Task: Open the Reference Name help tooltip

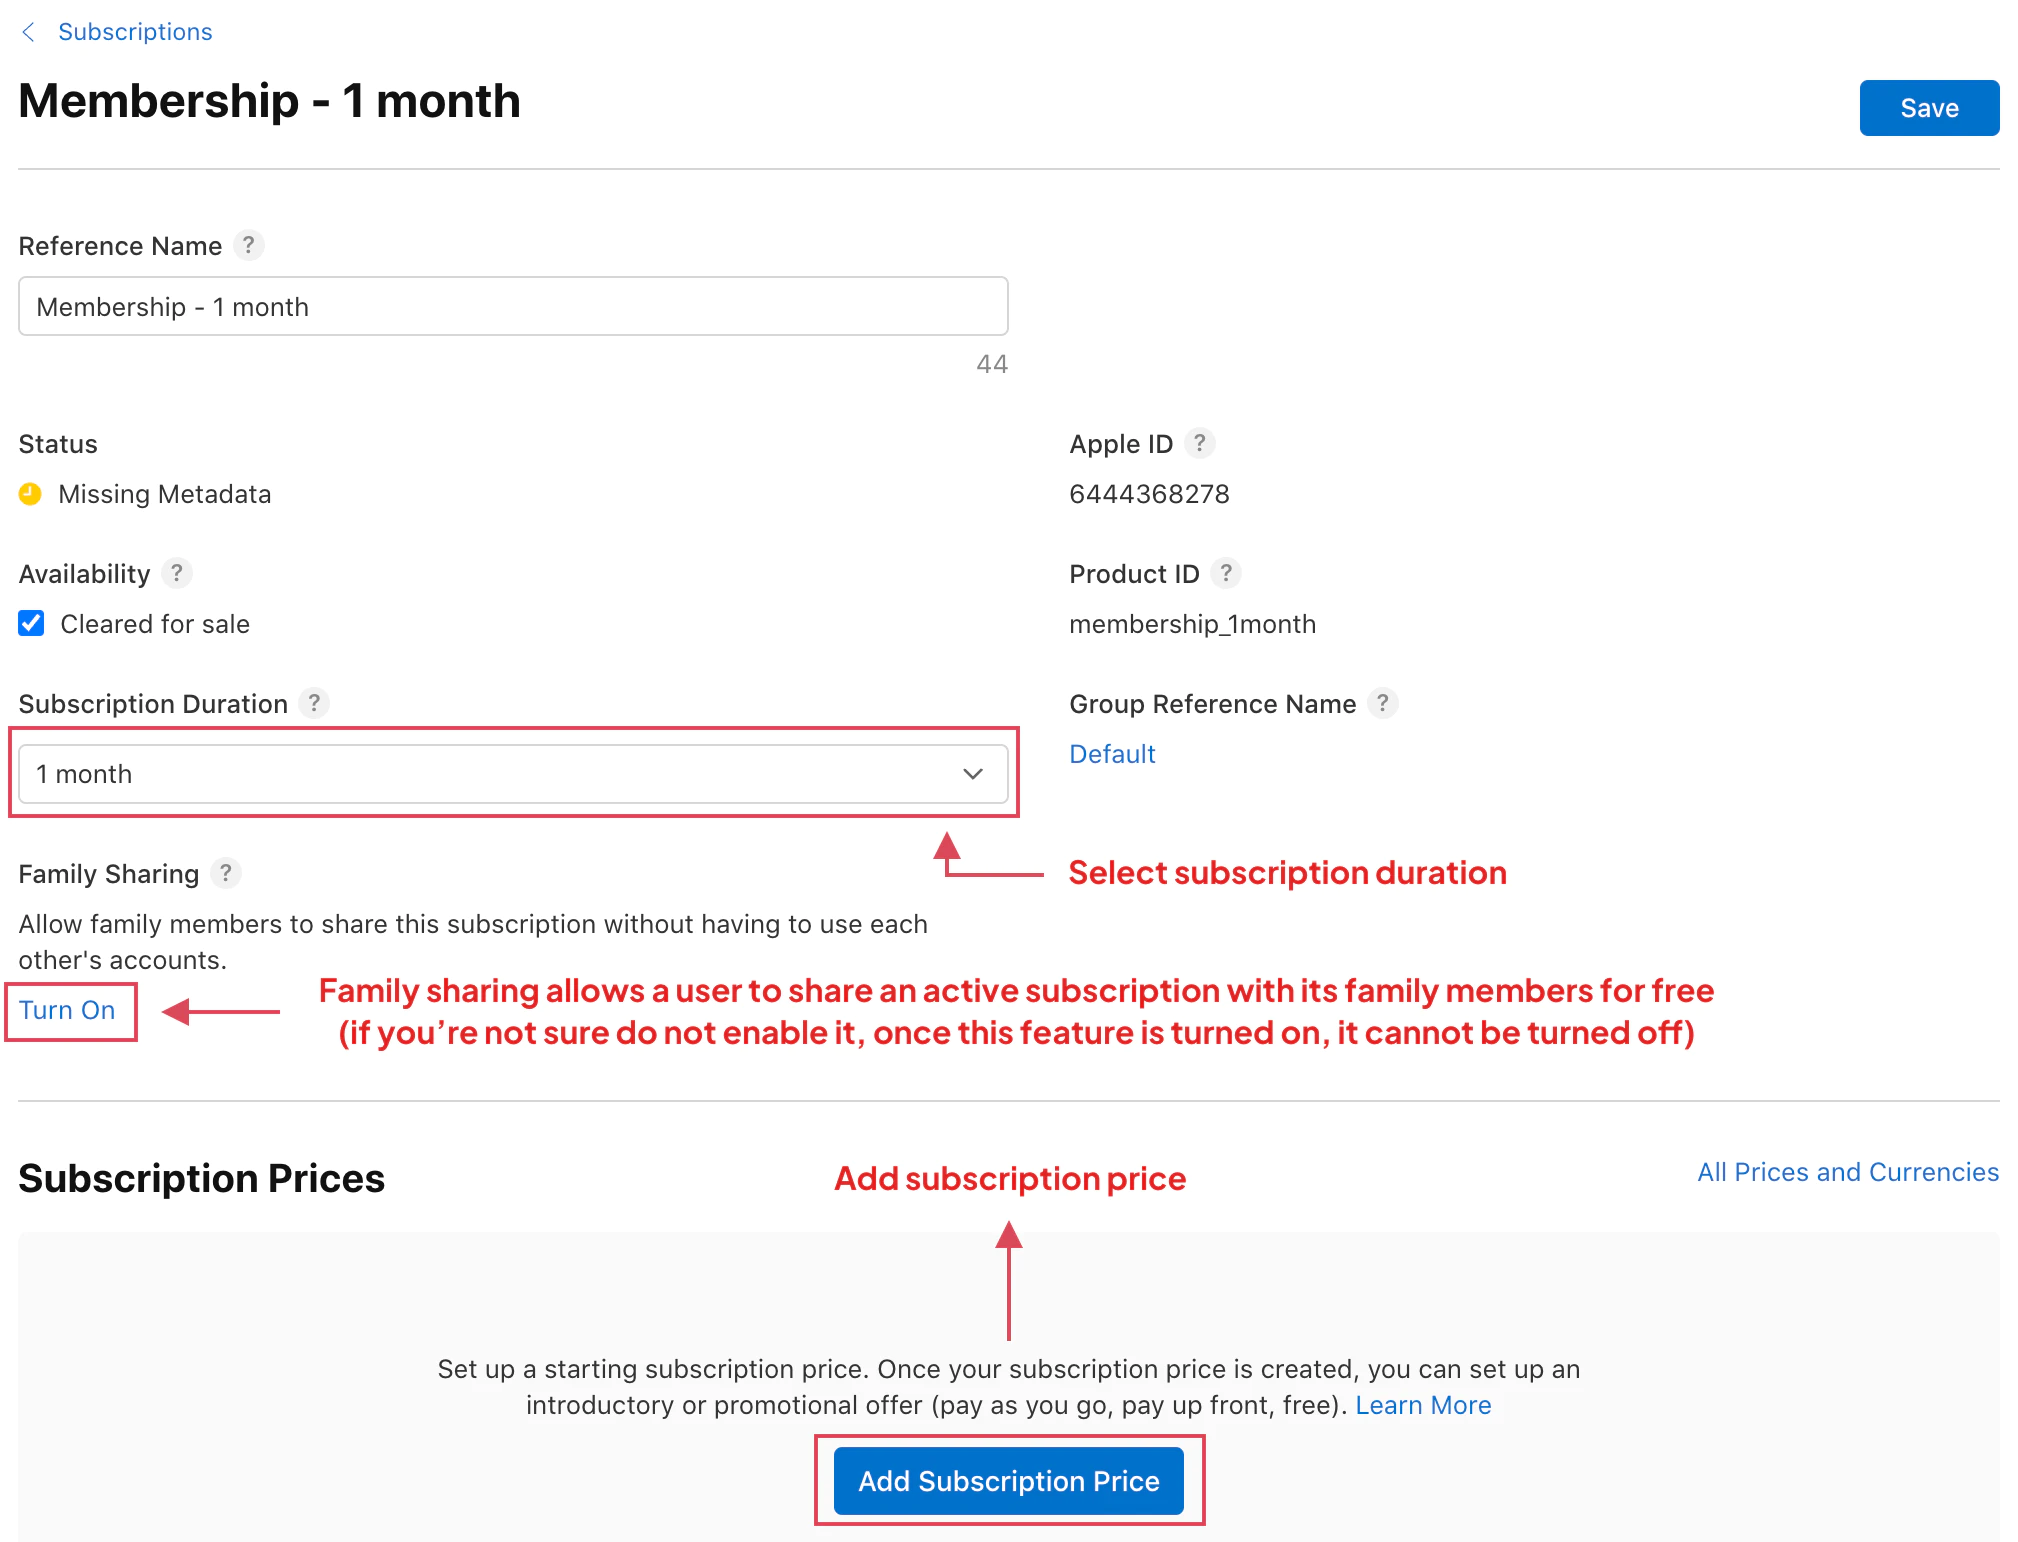Action: point(249,245)
